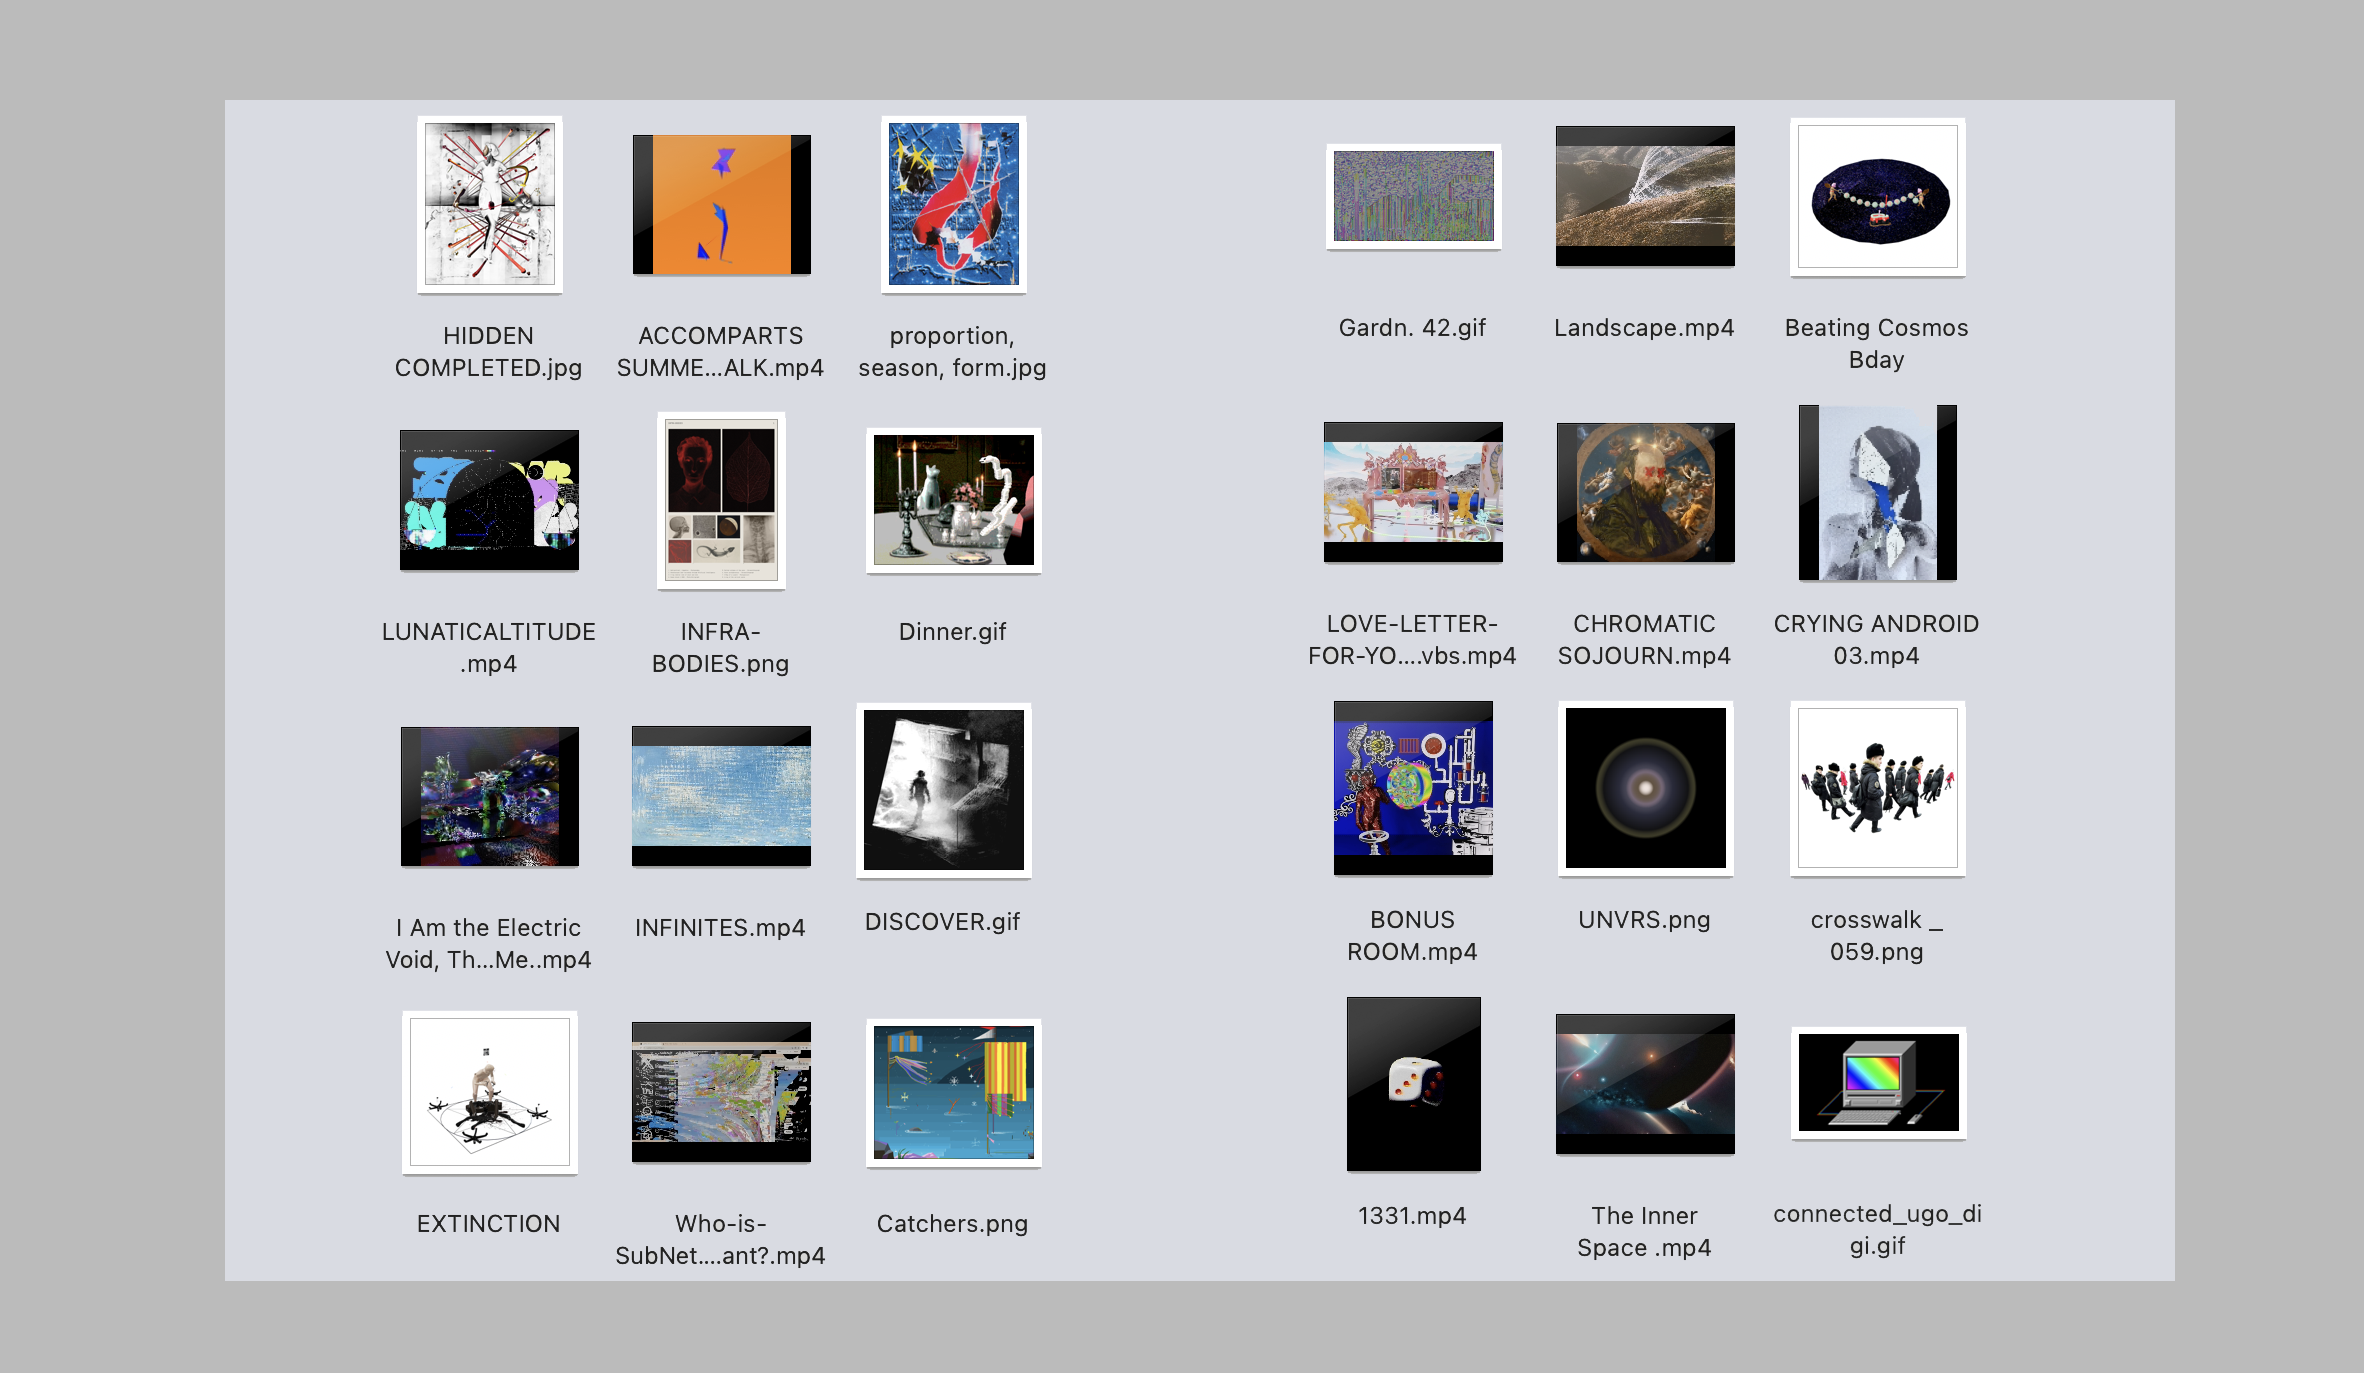Click the UNVRS.png thumbnail
This screenshot has height=1373, width=2364.
[x=1645, y=788]
